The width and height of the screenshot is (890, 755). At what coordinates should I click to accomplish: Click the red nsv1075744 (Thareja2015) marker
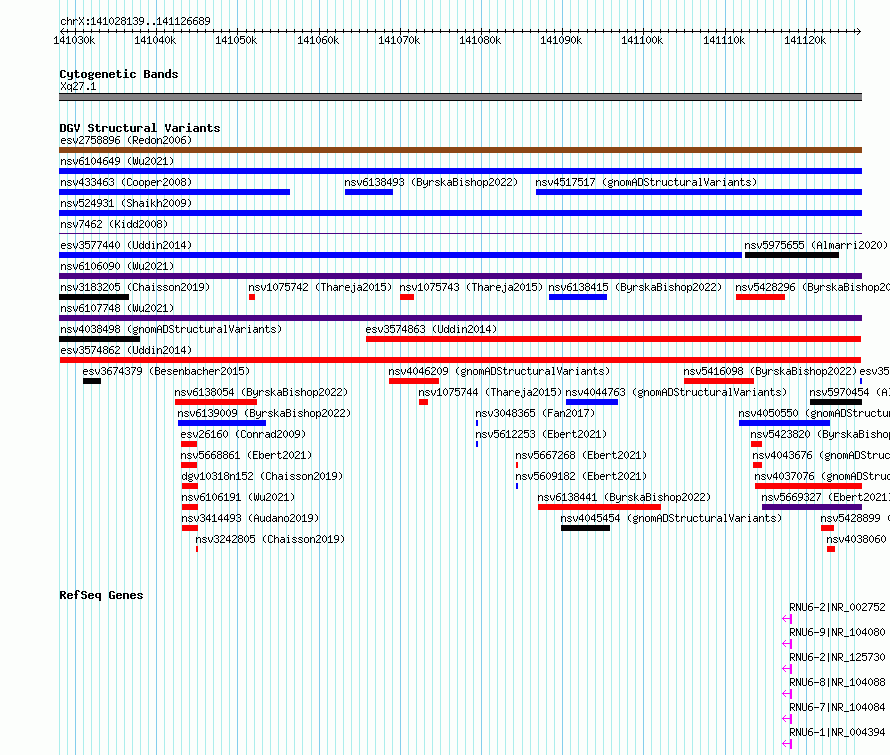coord(423,402)
